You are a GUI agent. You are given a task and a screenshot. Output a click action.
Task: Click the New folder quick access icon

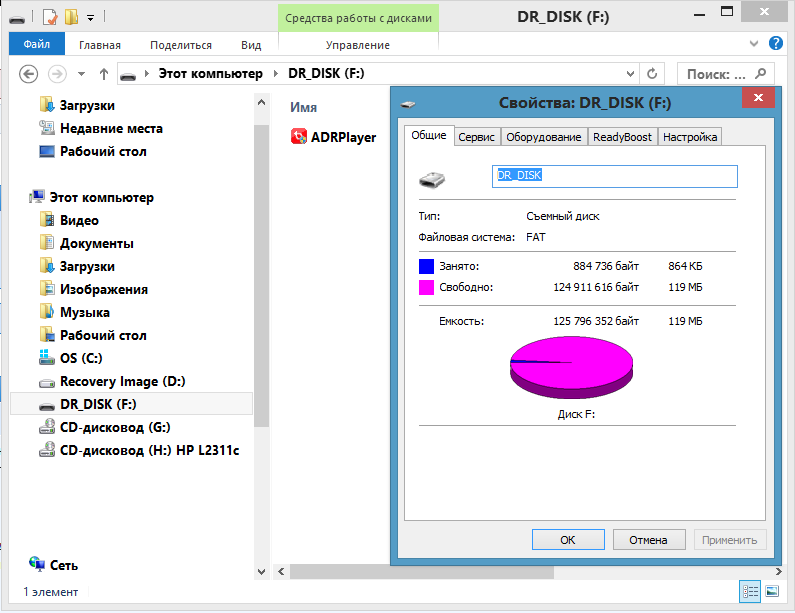point(71,17)
